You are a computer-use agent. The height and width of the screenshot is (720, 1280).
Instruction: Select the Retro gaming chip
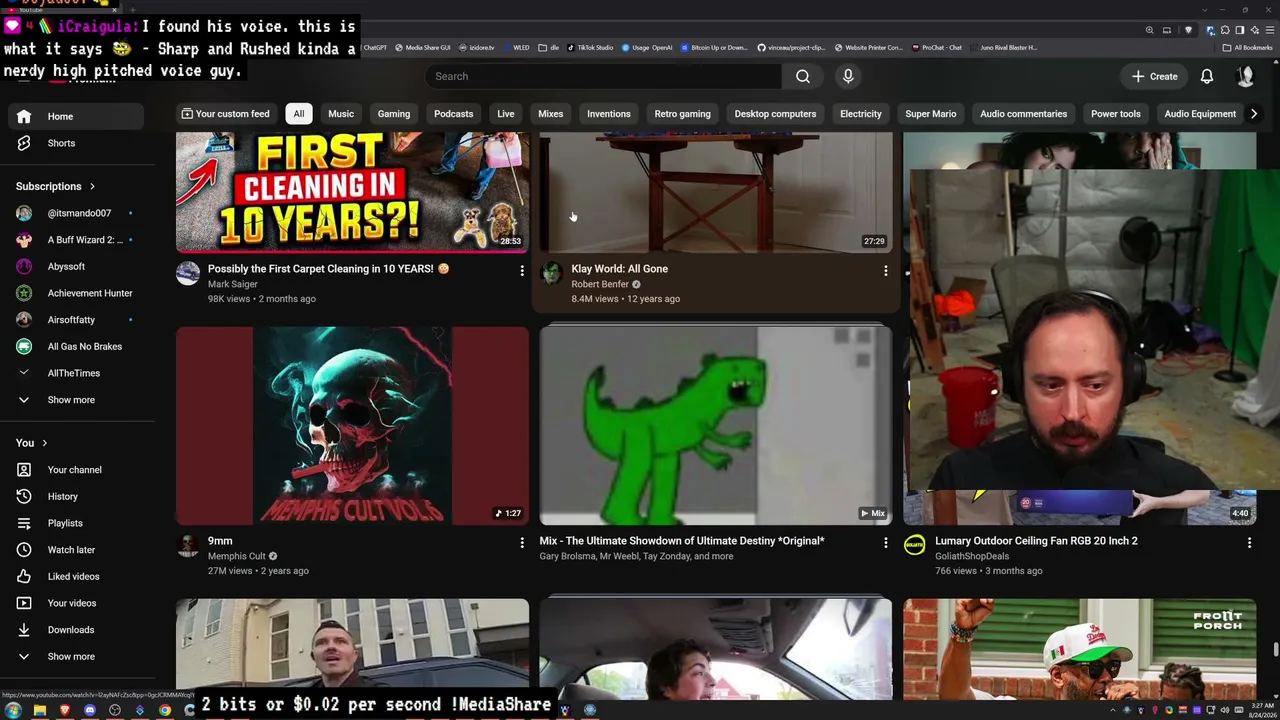[x=682, y=114]
